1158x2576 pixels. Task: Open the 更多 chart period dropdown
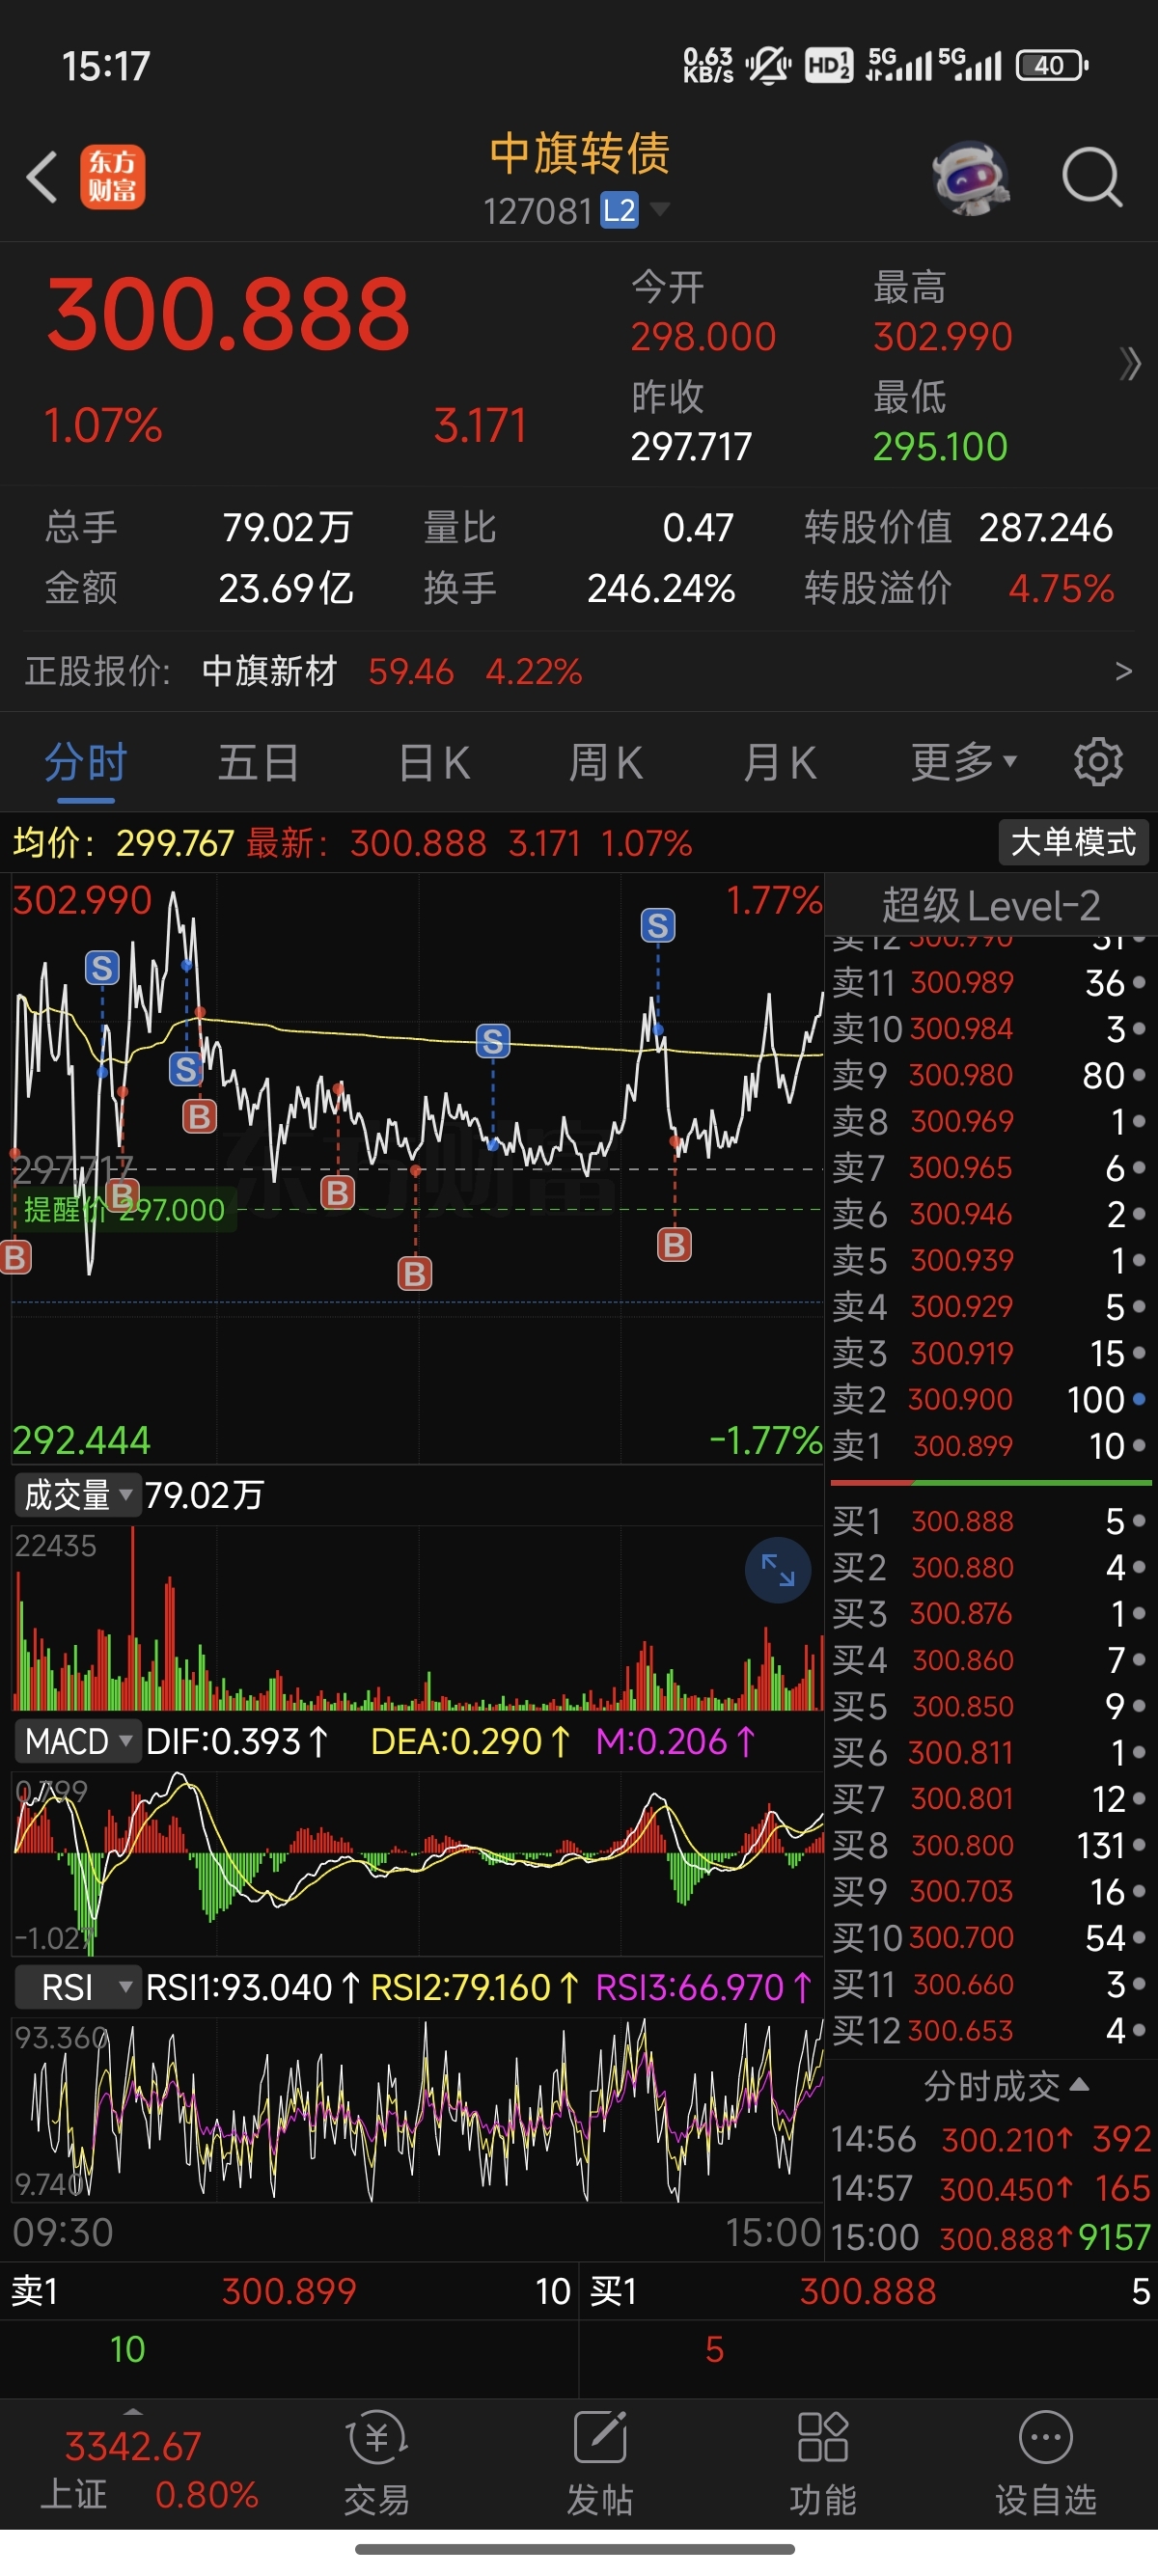click(x=964, y=763)
